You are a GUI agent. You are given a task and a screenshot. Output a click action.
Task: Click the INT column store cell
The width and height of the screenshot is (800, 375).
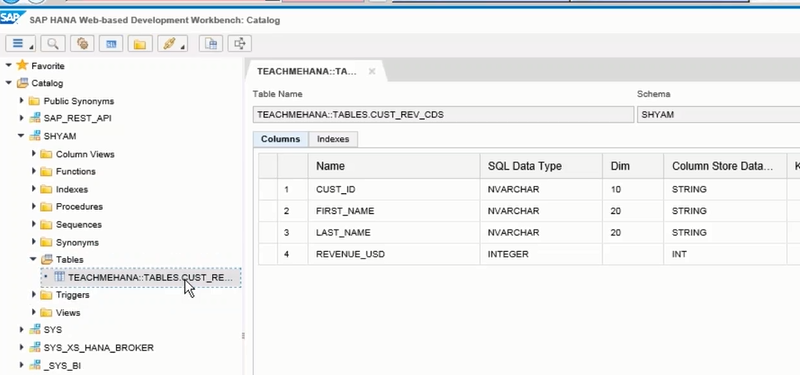click(x=725, y=254)
